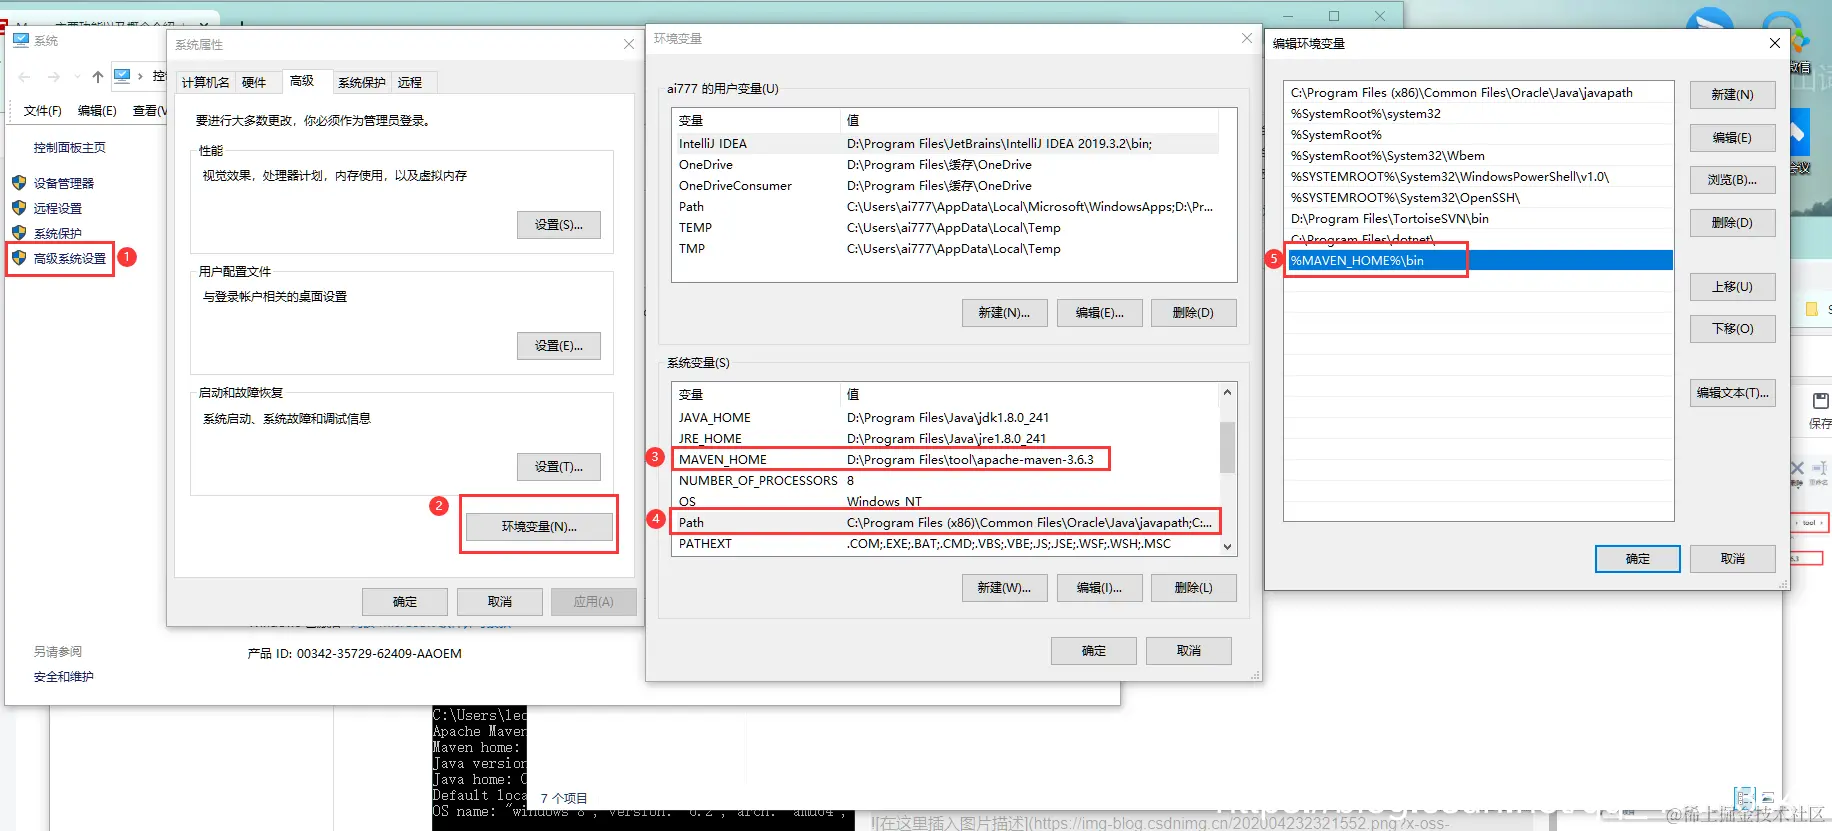Screen dimensions: 1832x831
Task: Select the WindowsPowerShell path entry
Action: click(1479, 177)
